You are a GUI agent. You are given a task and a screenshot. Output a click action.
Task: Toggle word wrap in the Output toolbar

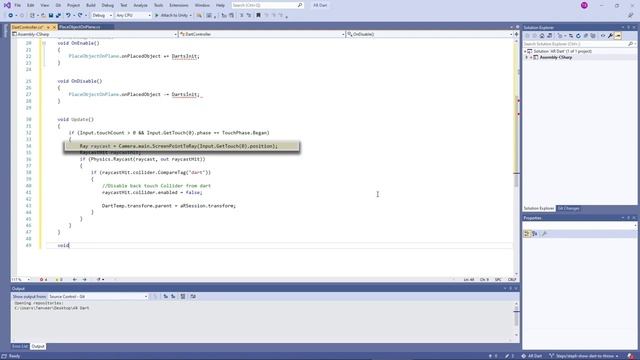point(193,296)
